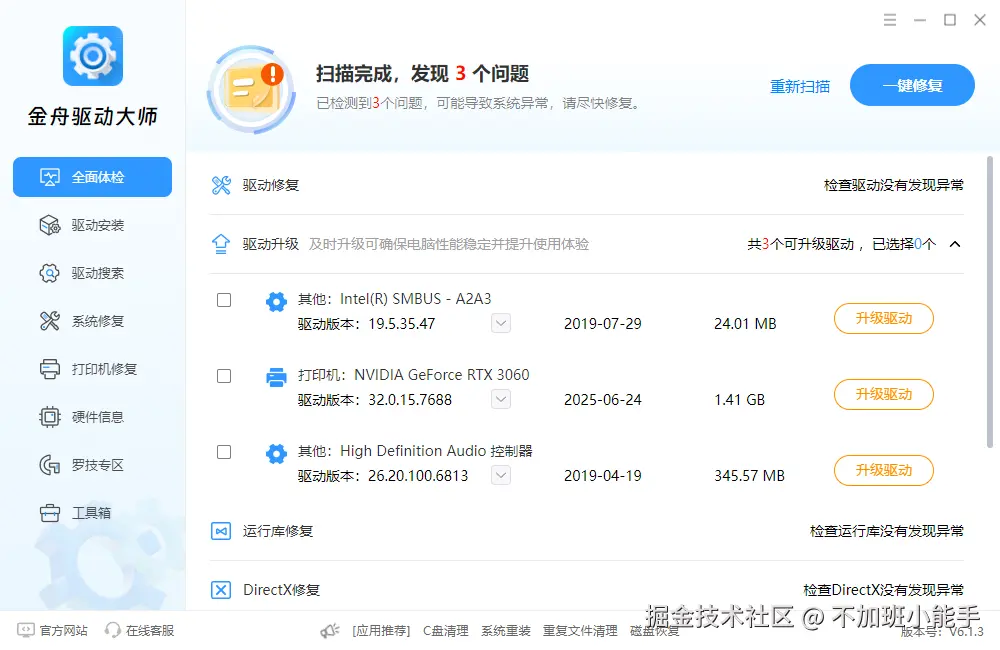The height and width of the screenshot is (650, 1000).
Task: Click the 工具箱 toolbox icon
Action: [x=50, y=513]
